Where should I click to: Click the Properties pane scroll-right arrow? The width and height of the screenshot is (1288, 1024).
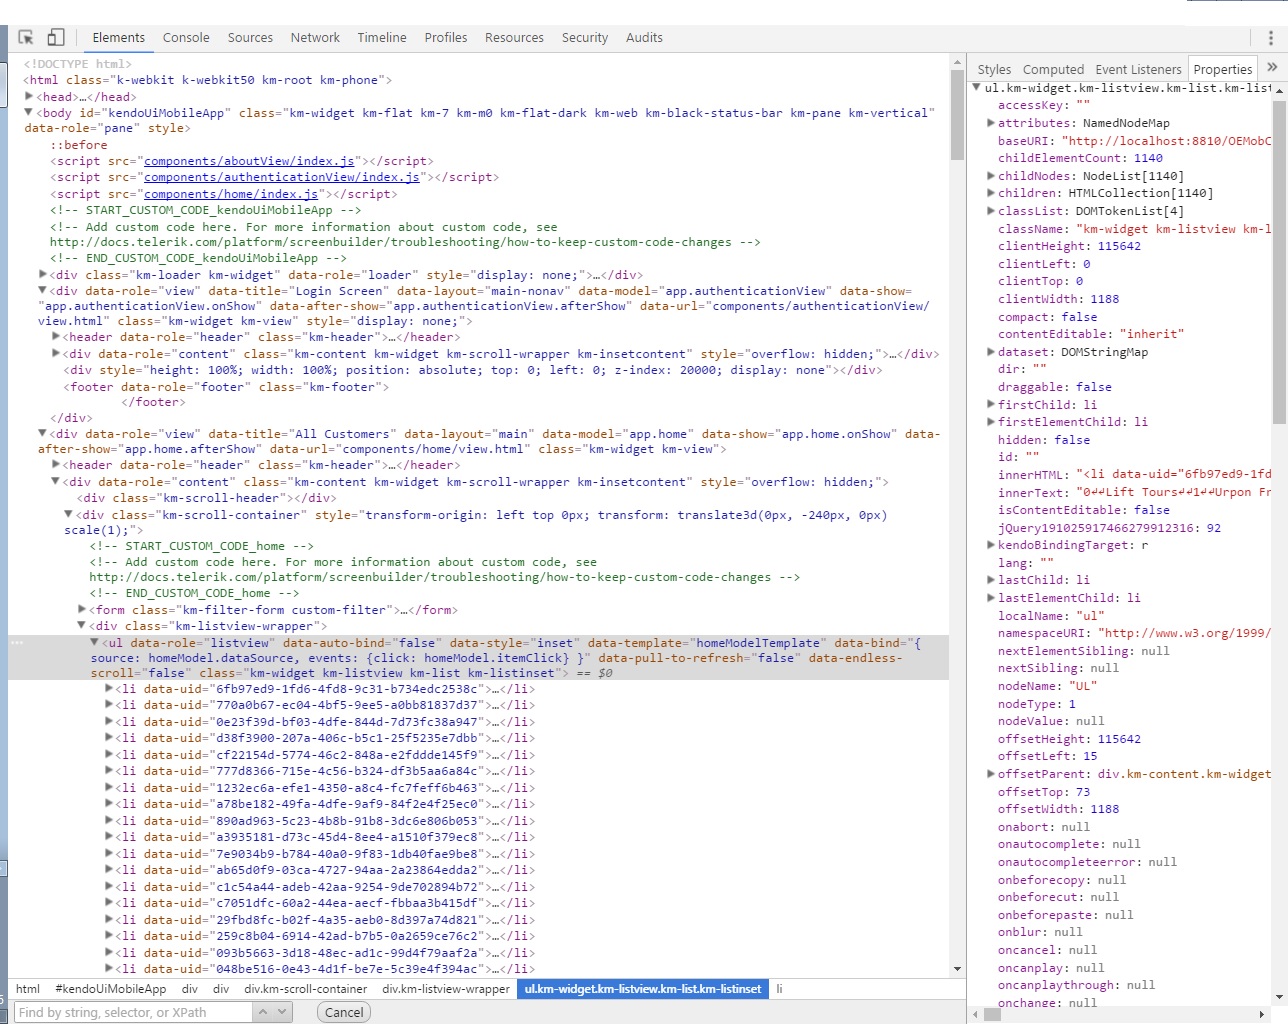click(1264, 1014)
